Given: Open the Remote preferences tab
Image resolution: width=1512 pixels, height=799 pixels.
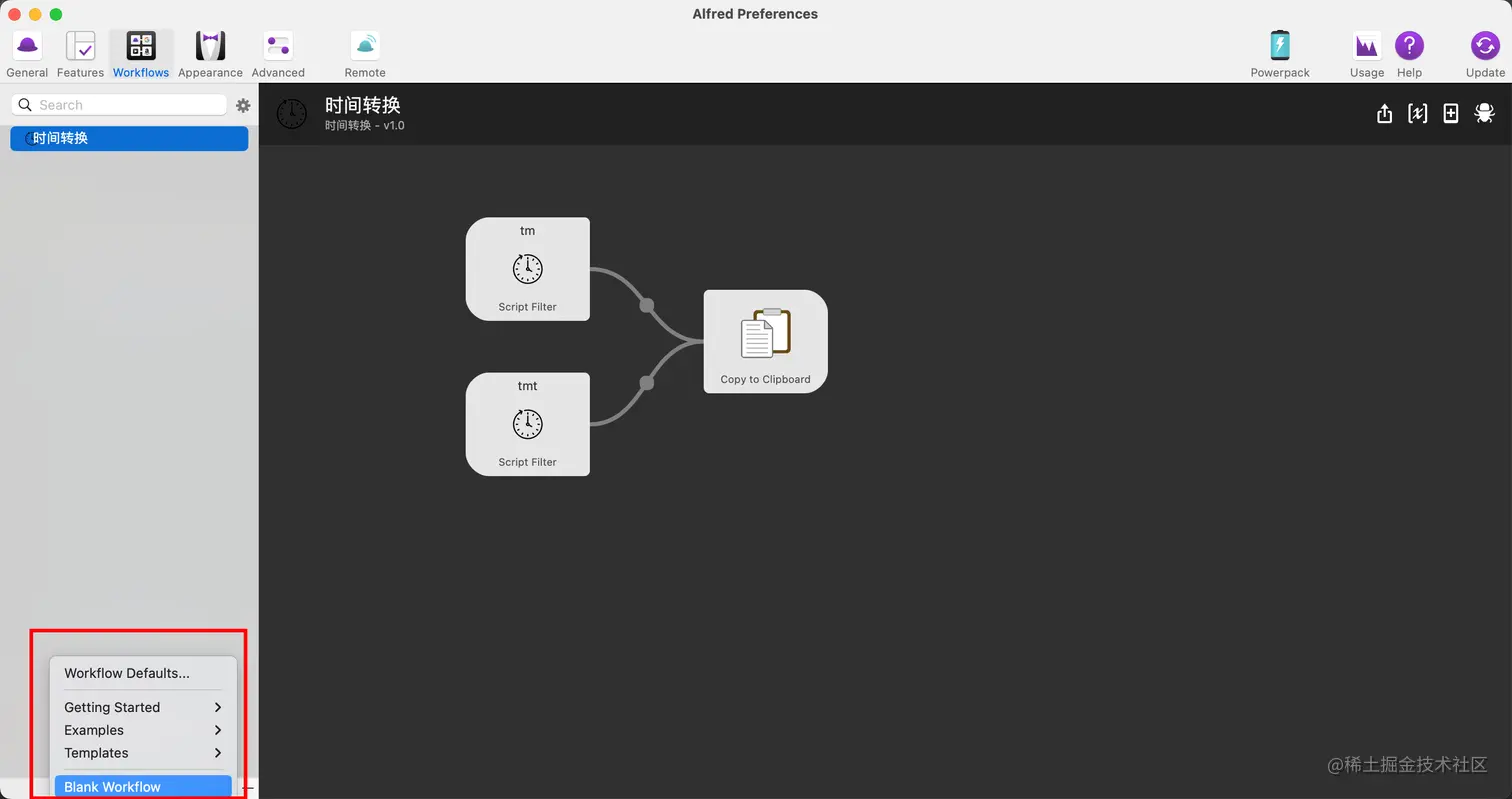Looking at the screenshot, I should (365, 55).
